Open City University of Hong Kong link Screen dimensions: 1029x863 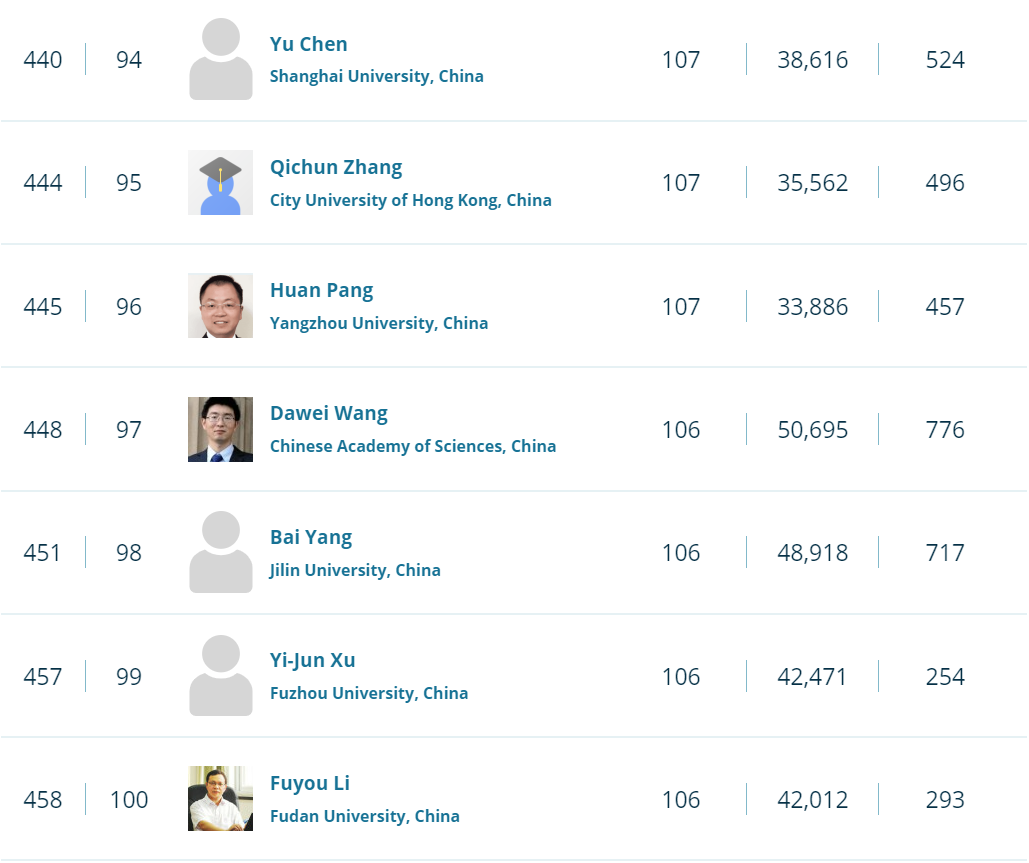pos(410,200)
